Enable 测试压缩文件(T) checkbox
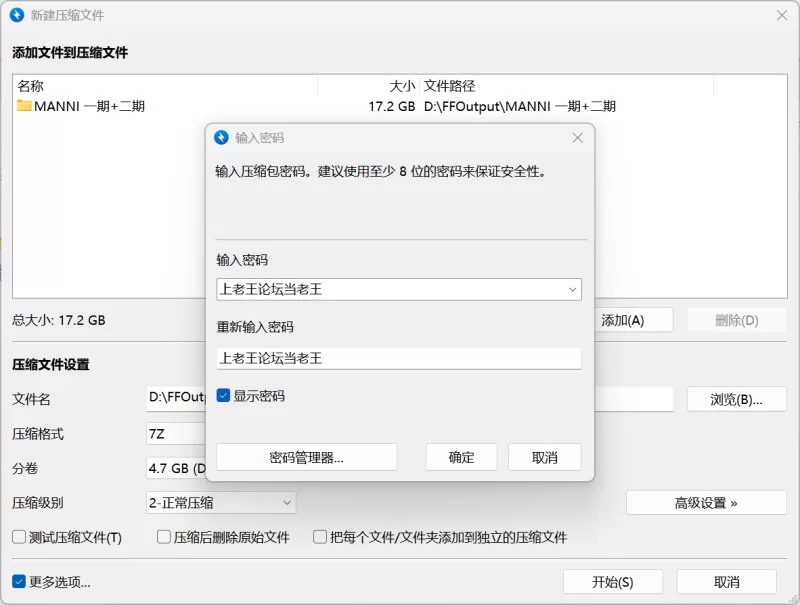Image resolution: width=800 pixels, height=605 pixels. pos(19,537)
